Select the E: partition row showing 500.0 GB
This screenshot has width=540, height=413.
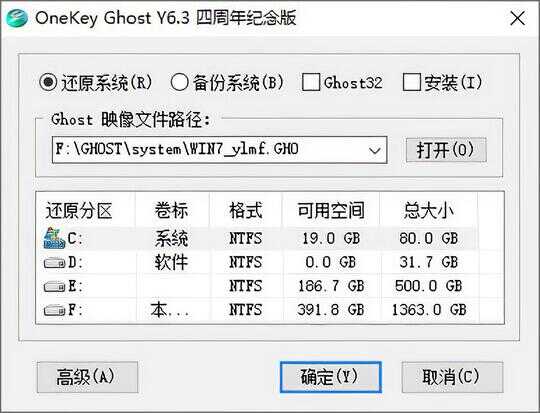(x=269, y=286)
